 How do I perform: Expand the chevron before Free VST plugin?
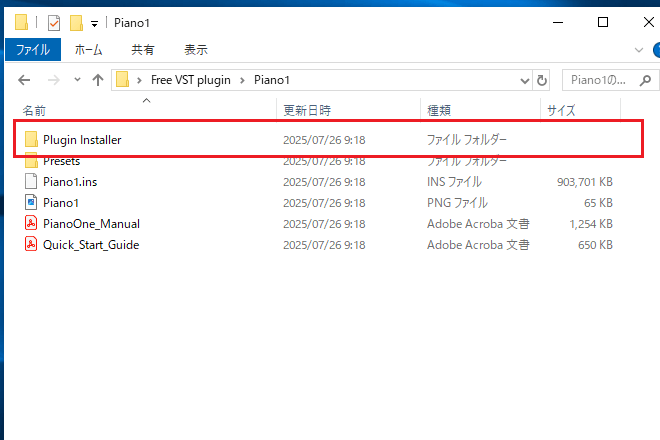pos(139,80)
